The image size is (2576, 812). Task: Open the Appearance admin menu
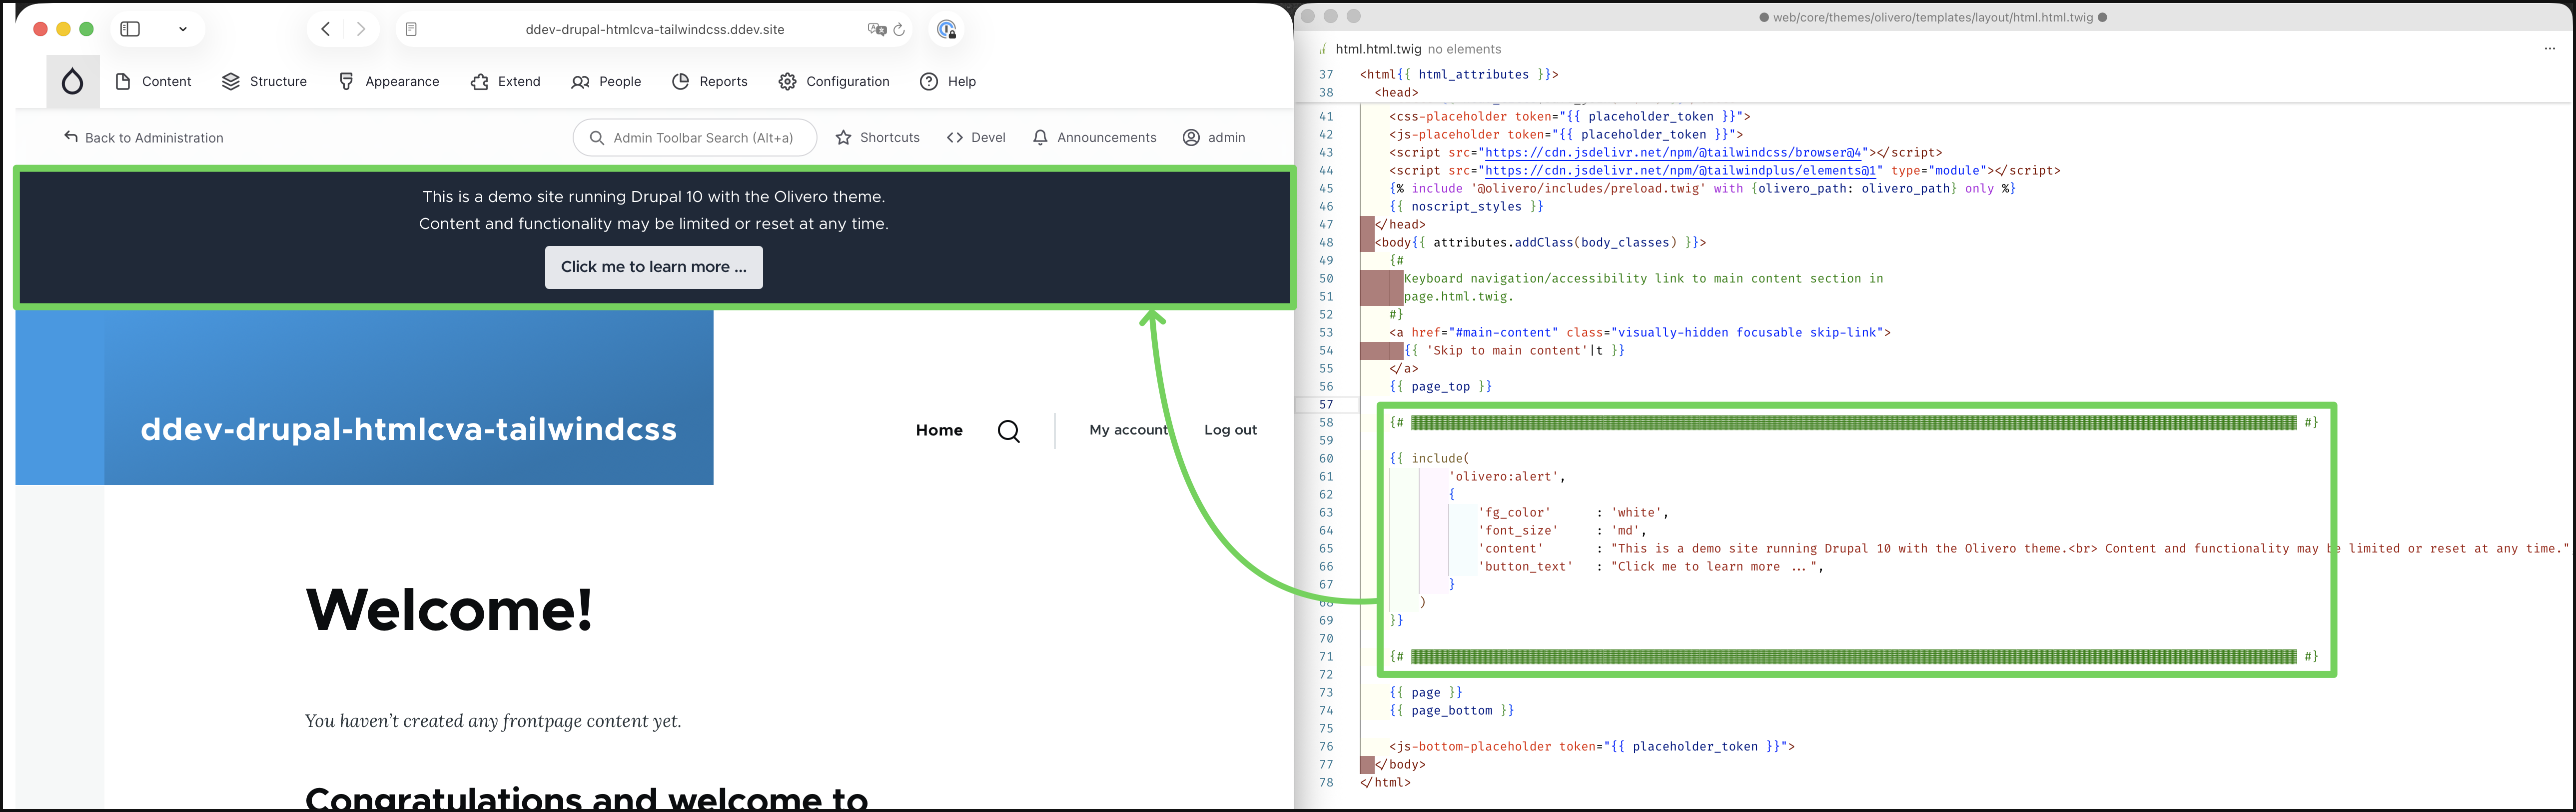(389, 82)
